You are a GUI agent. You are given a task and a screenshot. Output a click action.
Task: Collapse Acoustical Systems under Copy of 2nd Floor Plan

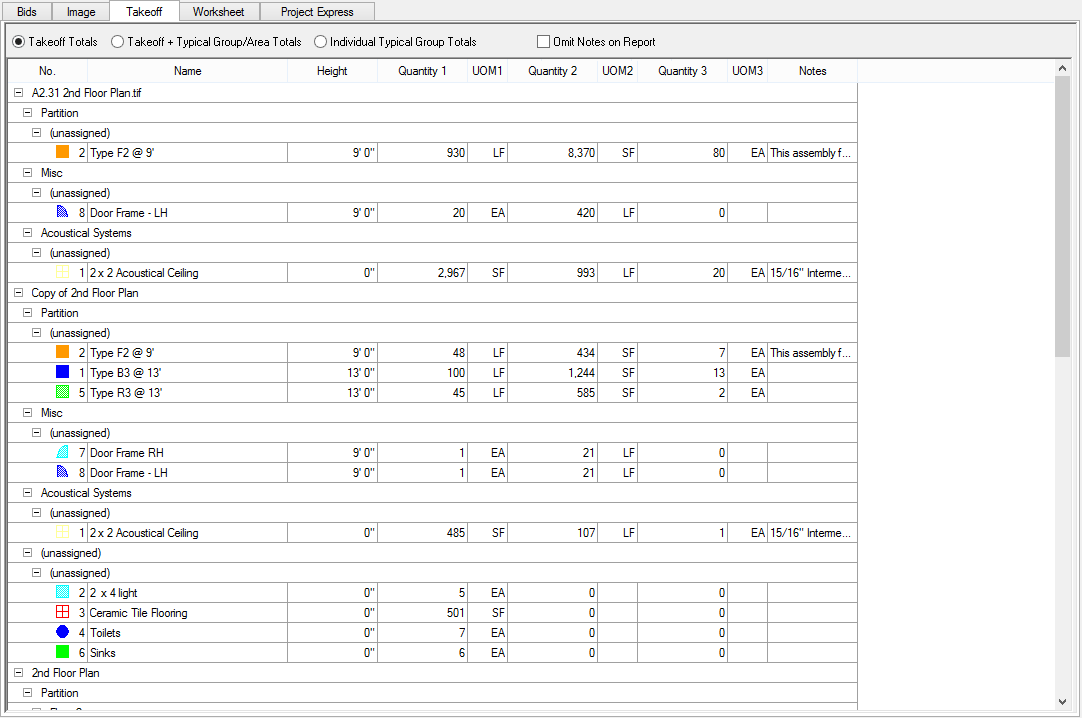click(x=28, y=492)
